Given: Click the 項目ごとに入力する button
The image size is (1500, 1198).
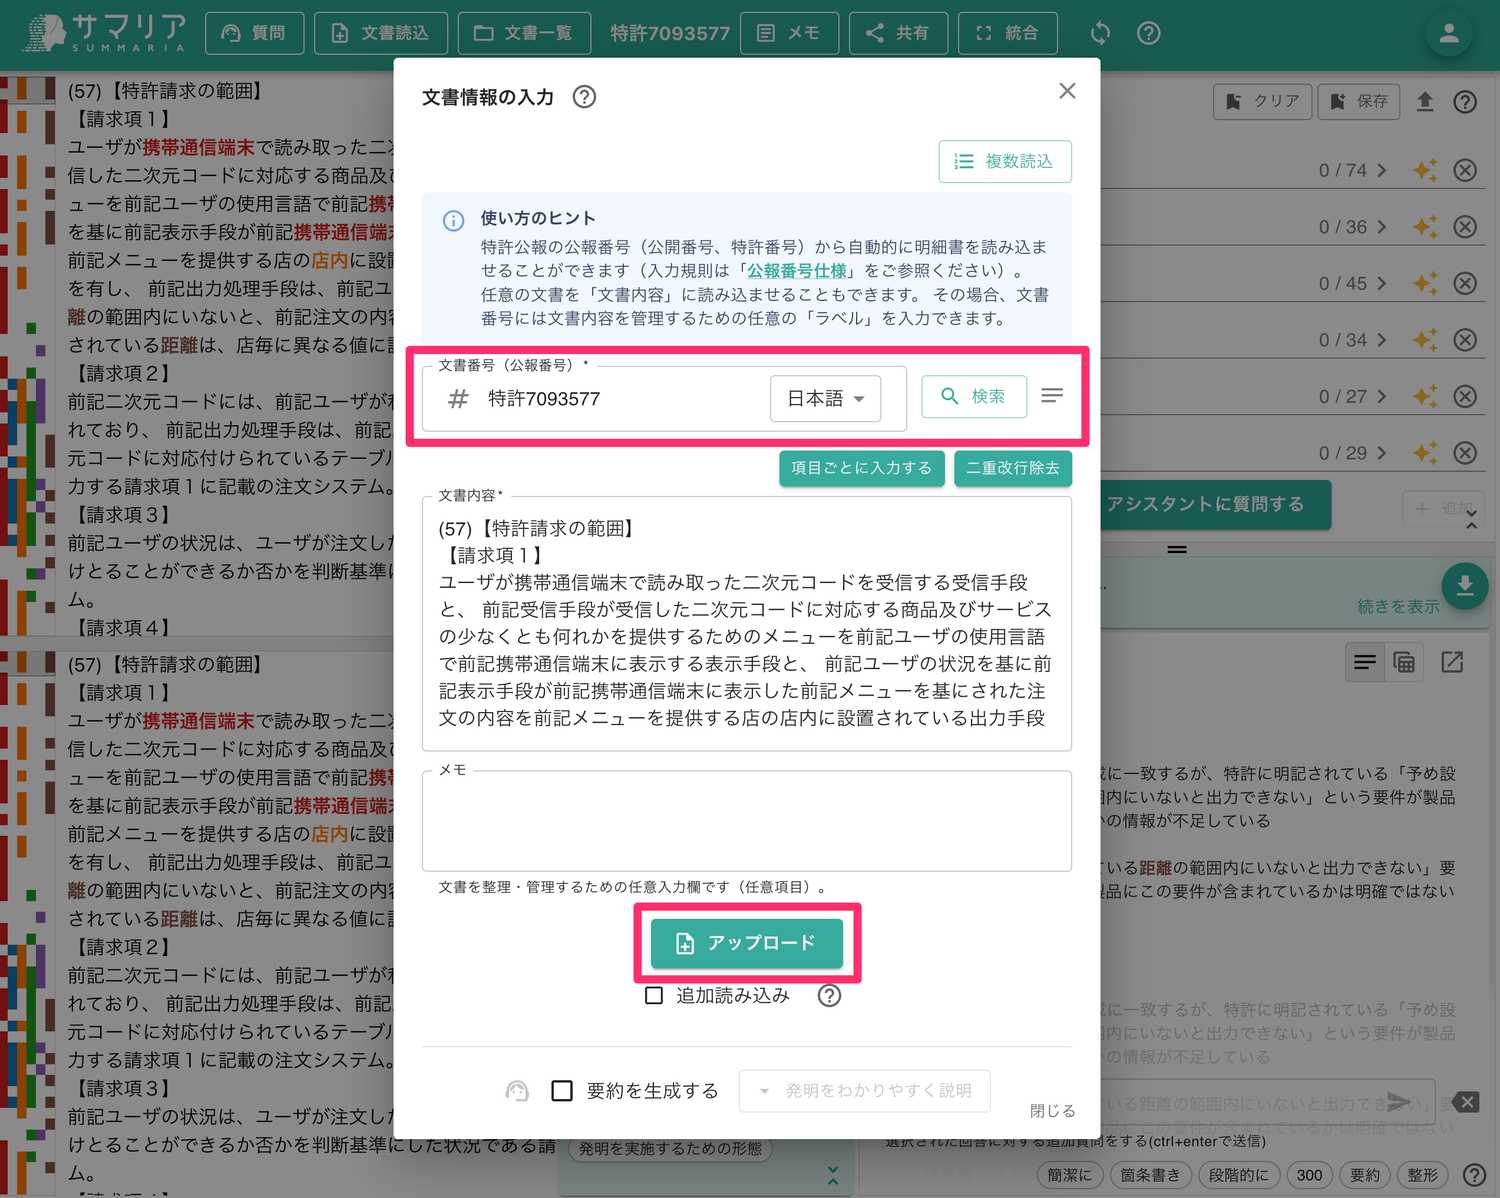Looking at the screenshot, I should (861, 468).
